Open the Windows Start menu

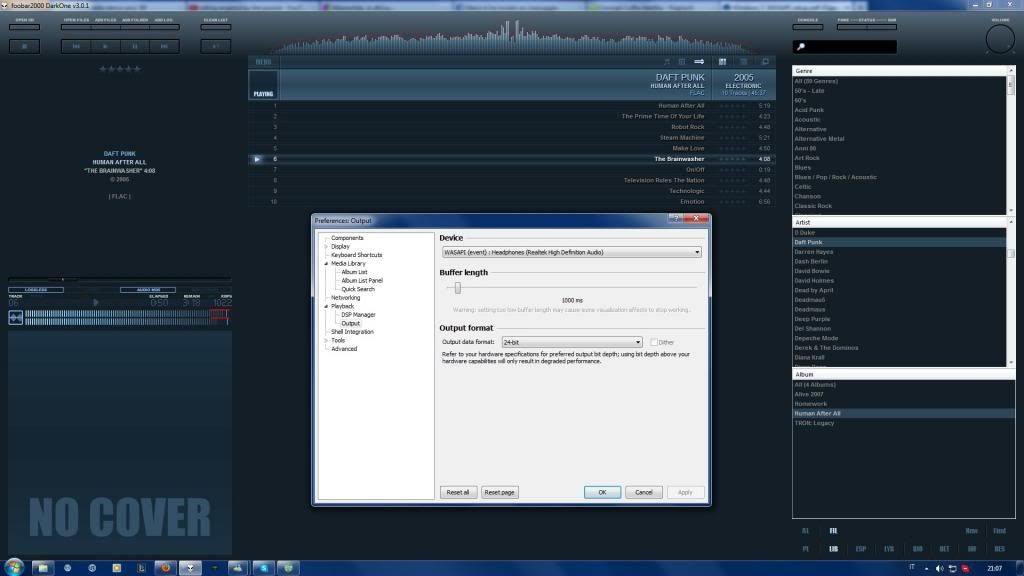[x=14, y=567]
